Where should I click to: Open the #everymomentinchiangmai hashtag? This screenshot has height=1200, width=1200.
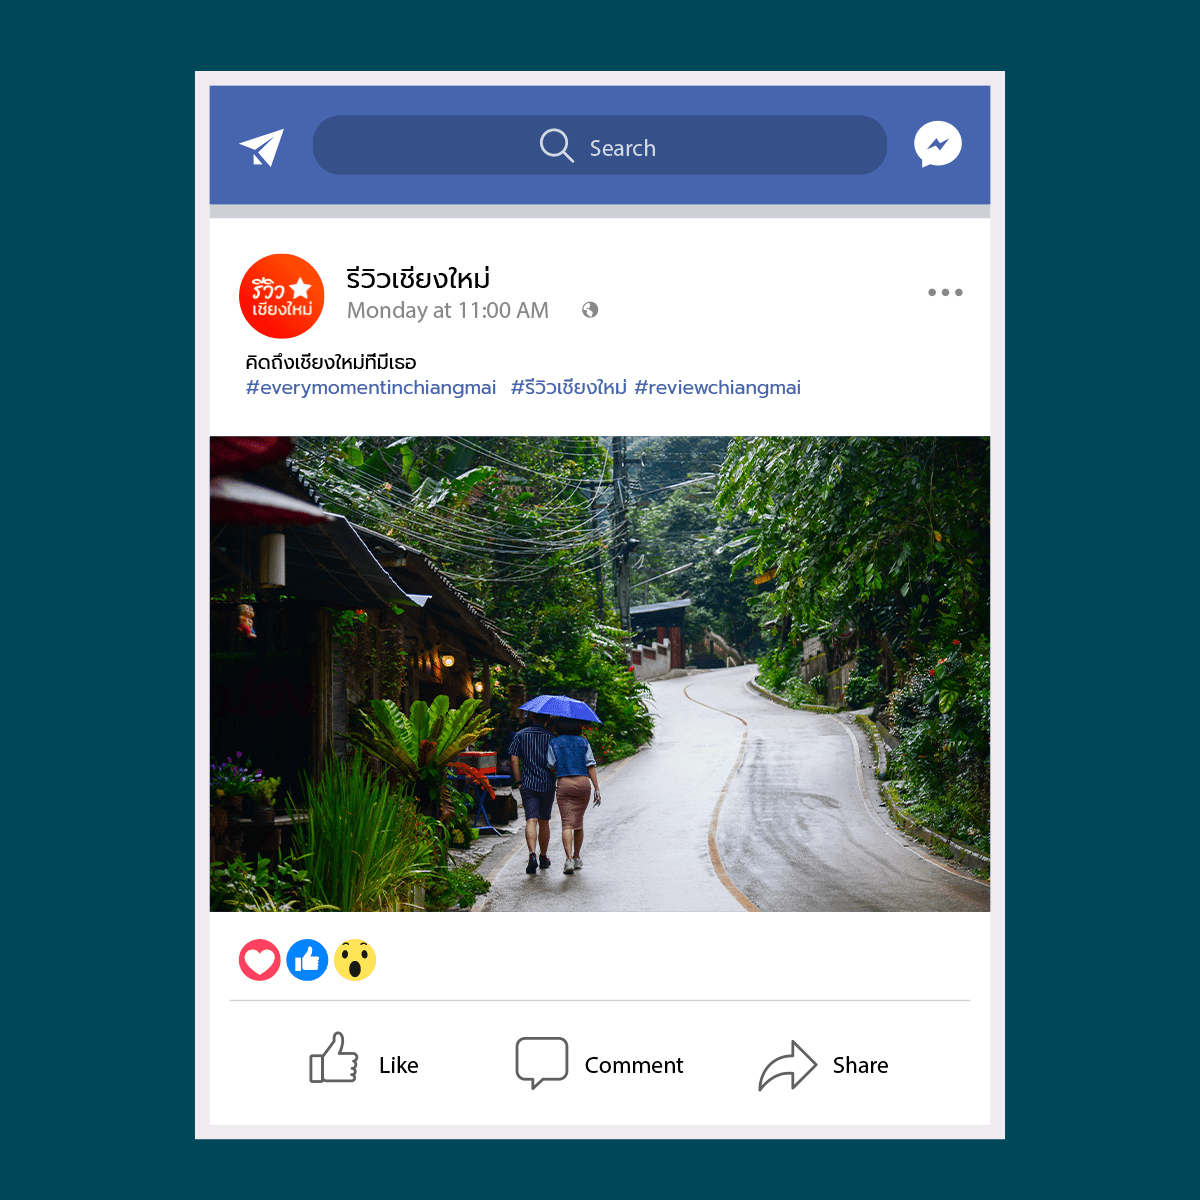point(371,388)
